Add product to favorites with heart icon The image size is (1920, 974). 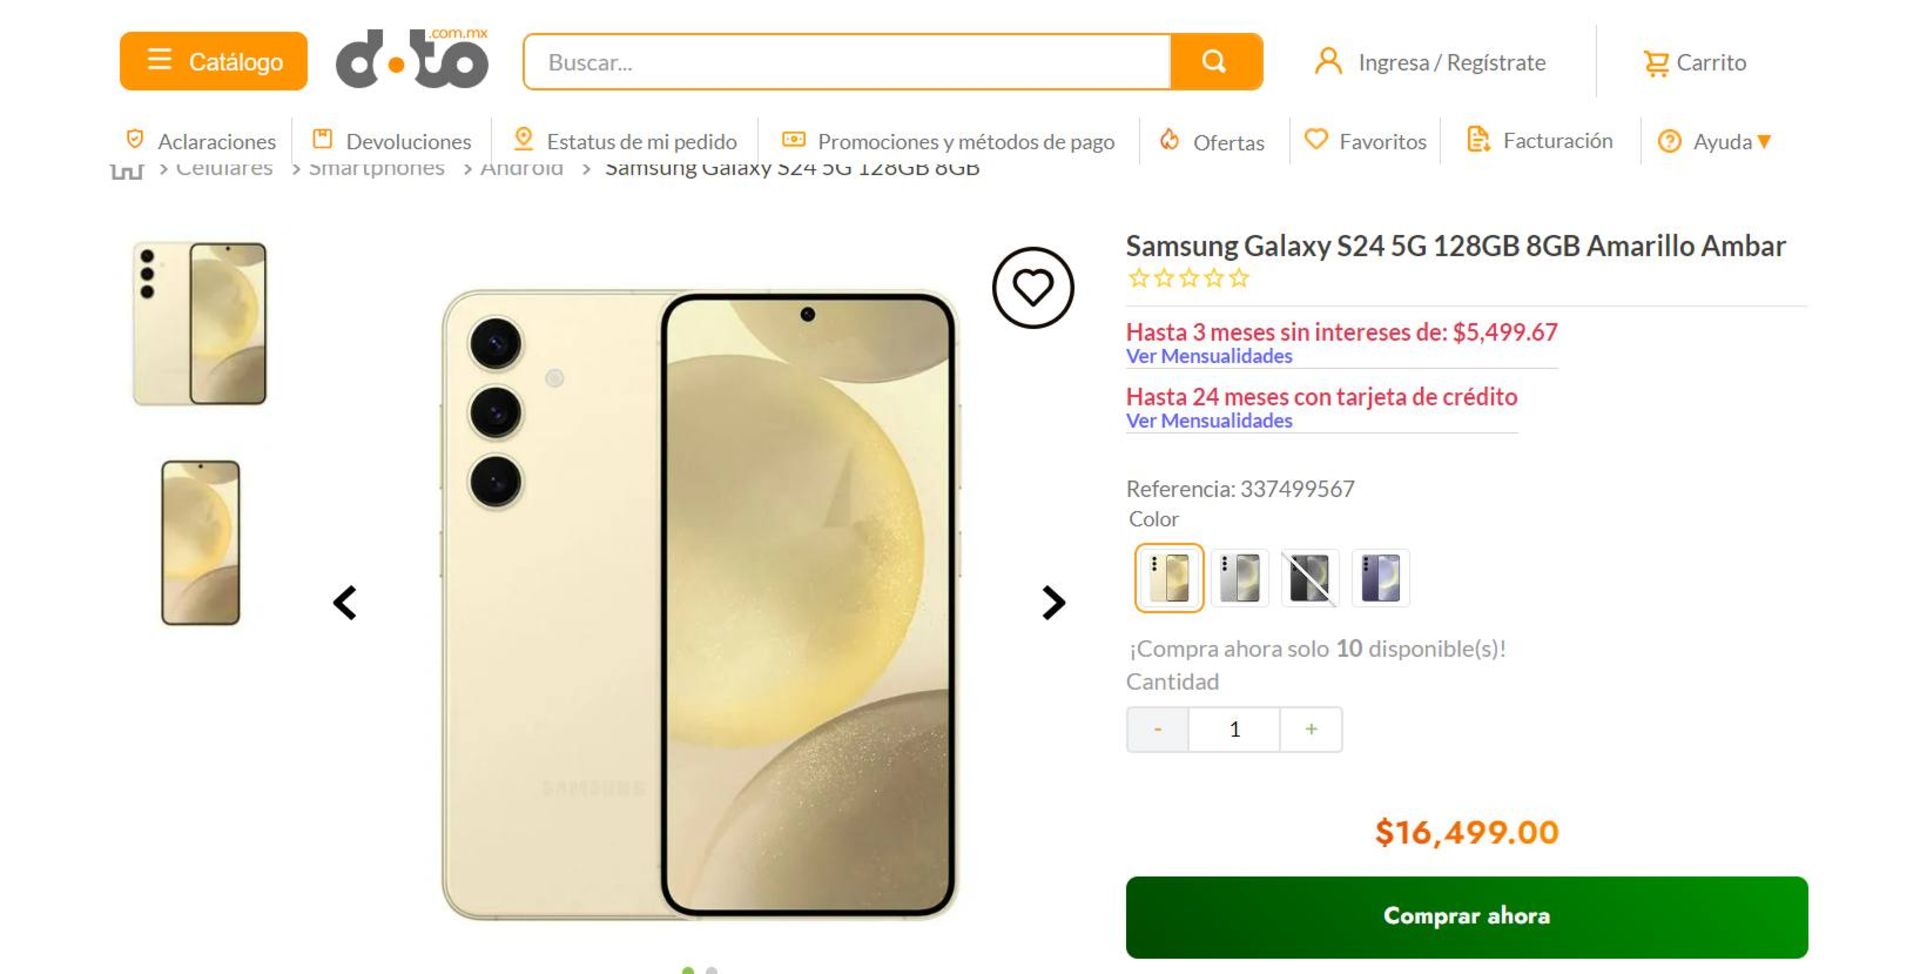pyautogui.click(x=1032, y=288)
